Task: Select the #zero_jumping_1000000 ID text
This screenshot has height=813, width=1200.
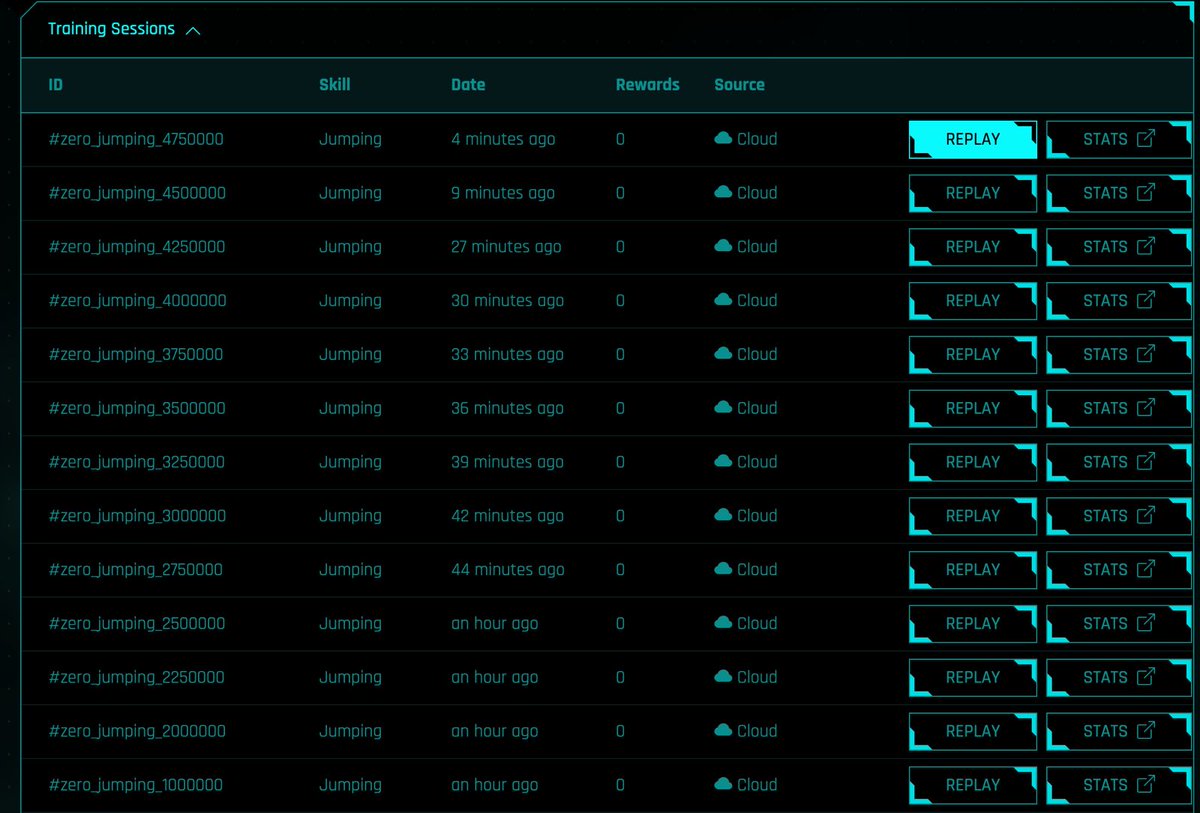Action: click(x=136, y=785)
